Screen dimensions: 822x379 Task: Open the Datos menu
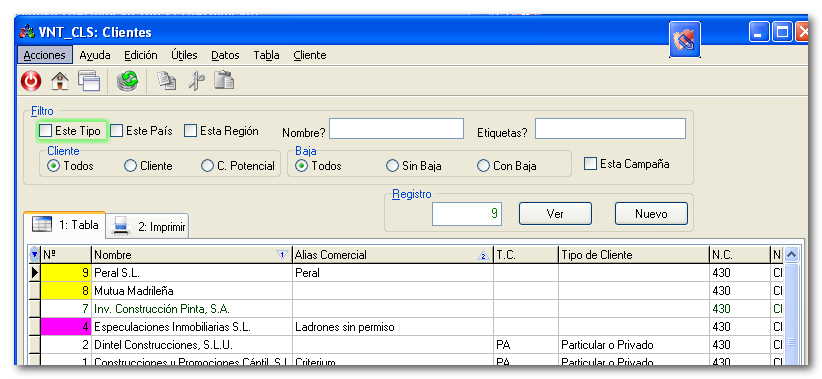click(x=225, y=55)
